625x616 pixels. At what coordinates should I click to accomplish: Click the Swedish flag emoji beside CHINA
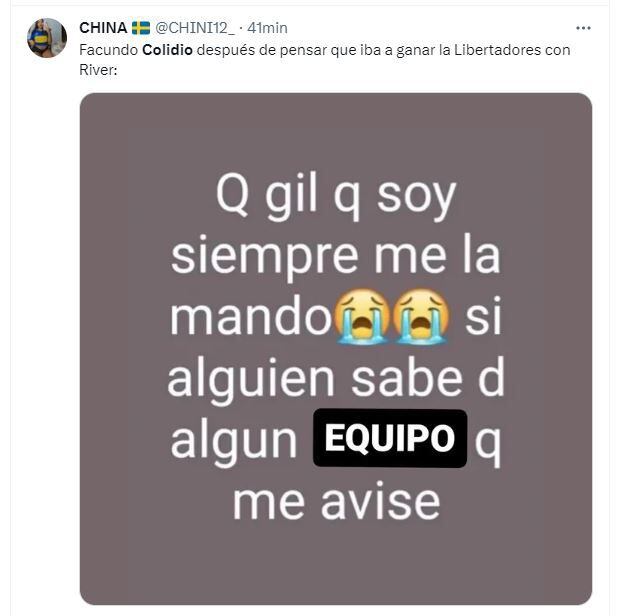pos(141,28)
